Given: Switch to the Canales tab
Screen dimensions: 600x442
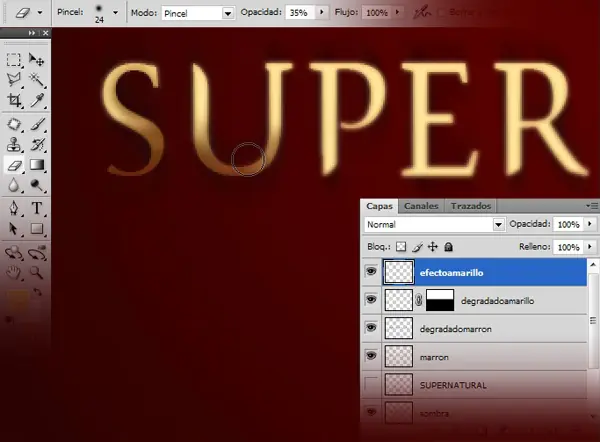Looking at the screenshot, I should pos(421,206).
